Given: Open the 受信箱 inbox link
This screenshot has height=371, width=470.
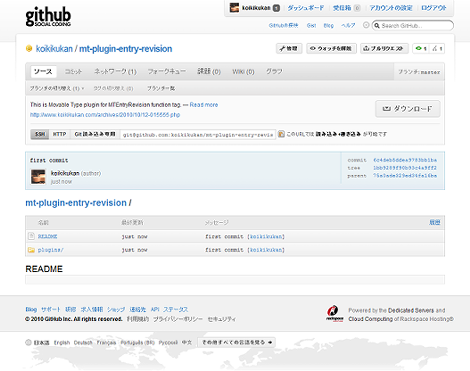Looking at the screenshot, I should pyautogui.click(x=342, y=8).
